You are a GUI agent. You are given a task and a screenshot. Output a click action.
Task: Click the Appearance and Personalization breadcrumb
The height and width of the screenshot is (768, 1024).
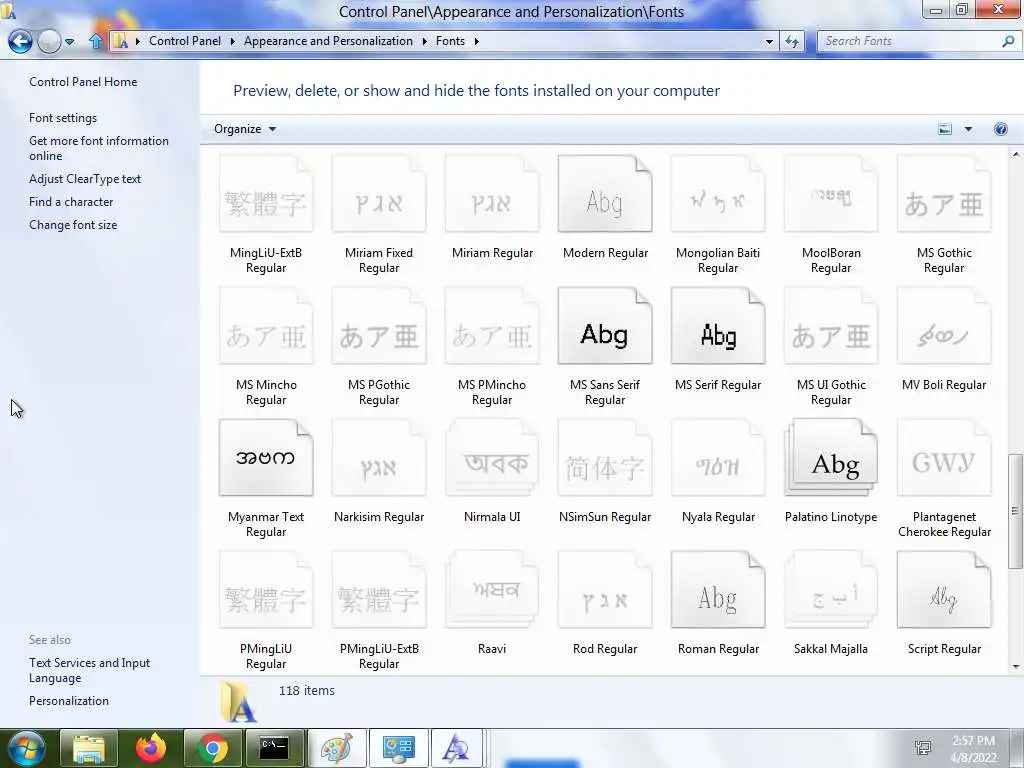(x=328, y=40)
